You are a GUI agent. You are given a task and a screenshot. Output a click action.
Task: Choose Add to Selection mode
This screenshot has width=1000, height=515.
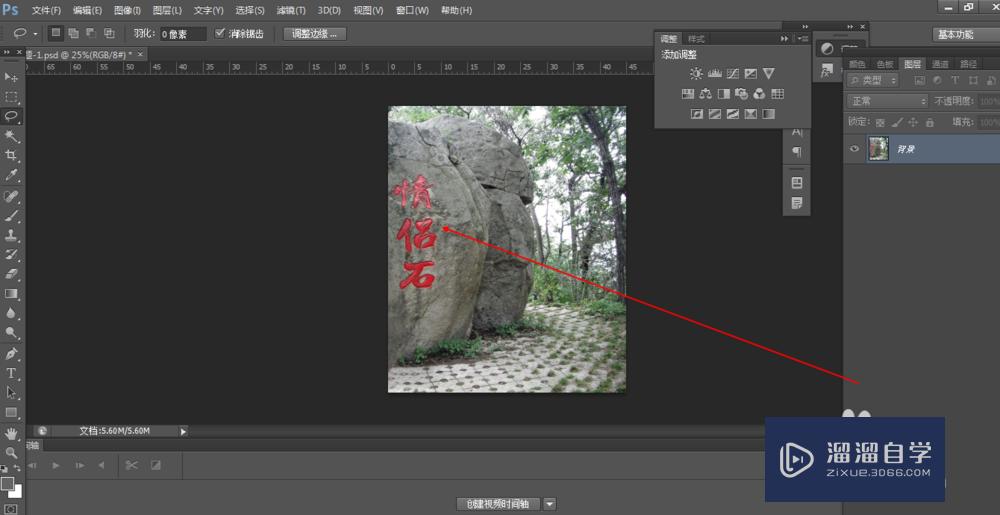[x=74, y=33]
